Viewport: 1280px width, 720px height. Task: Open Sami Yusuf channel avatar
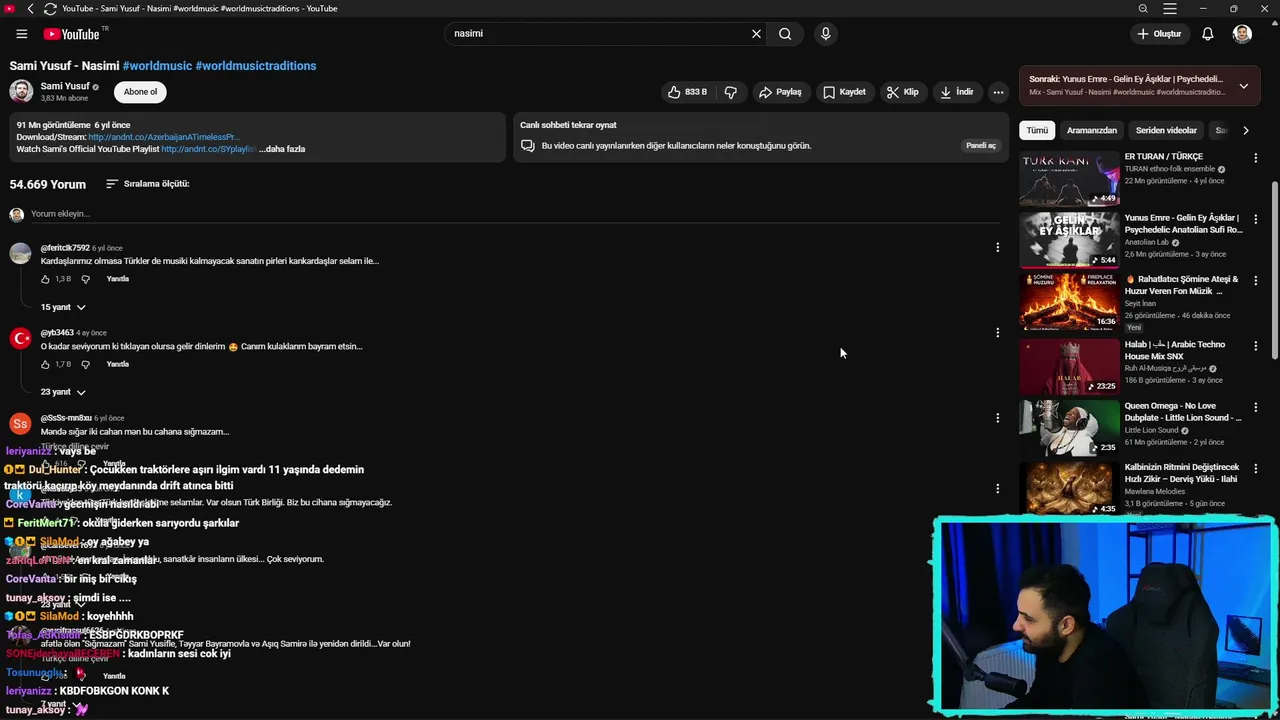click(x=21, y=91)
